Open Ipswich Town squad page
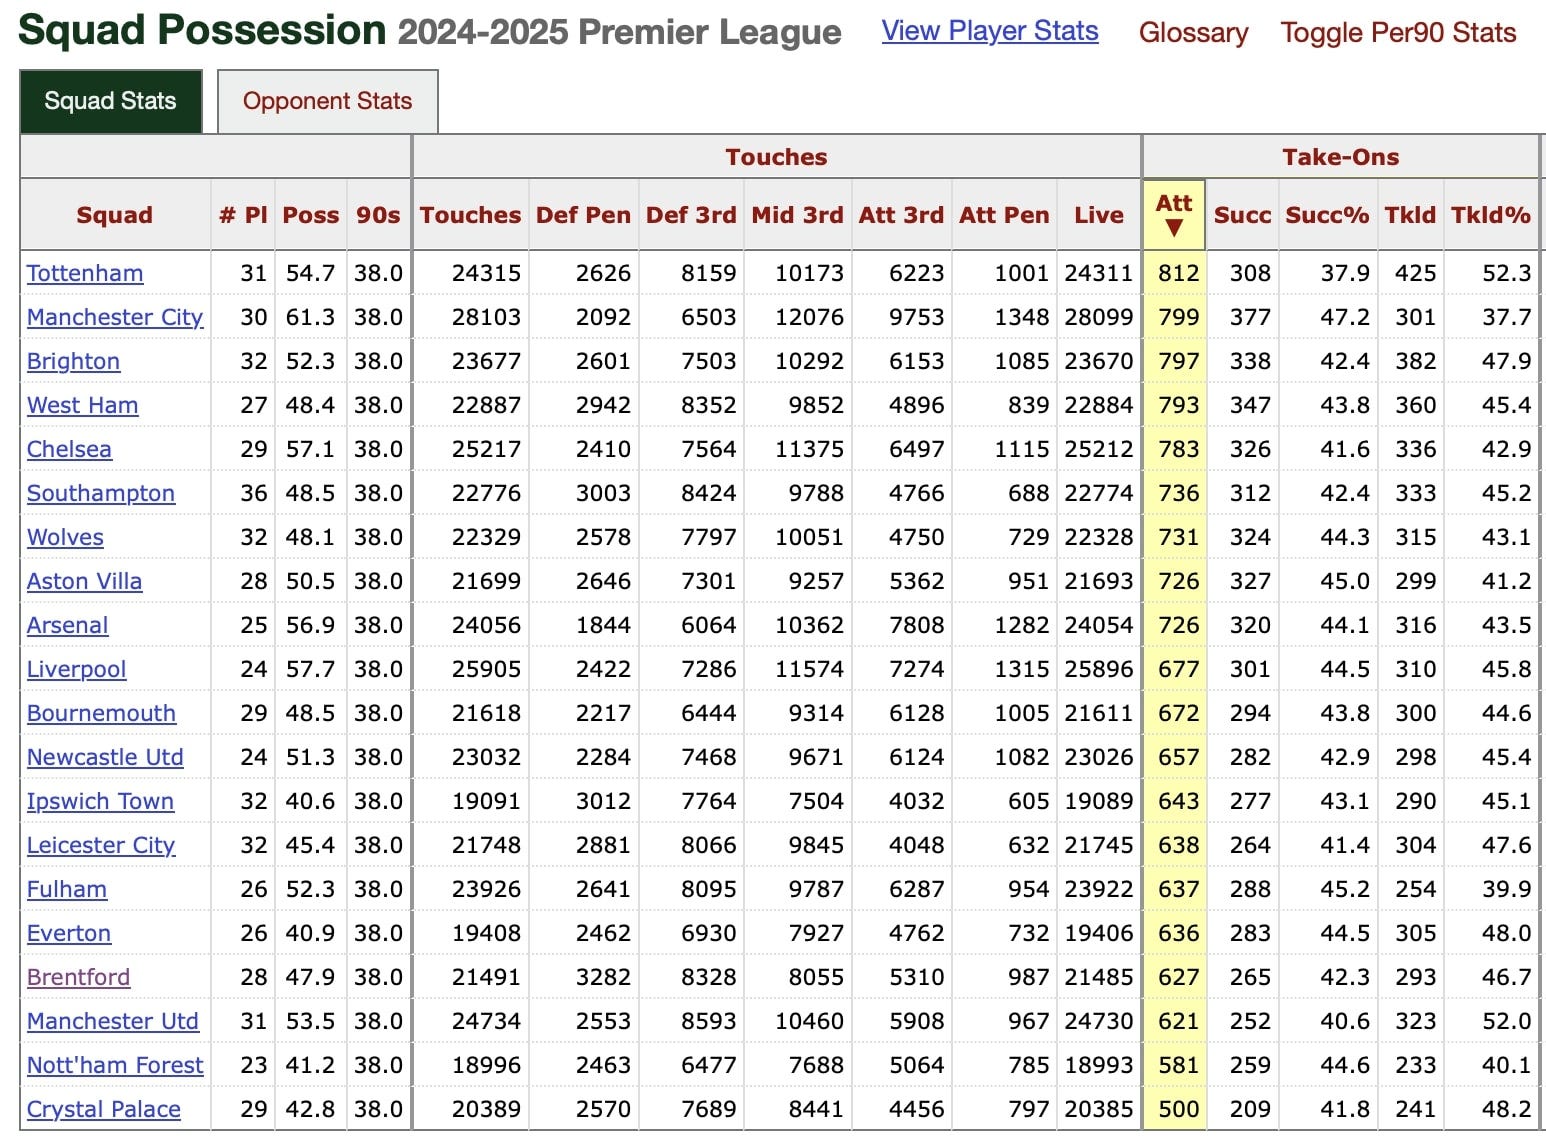 (100, 801)
